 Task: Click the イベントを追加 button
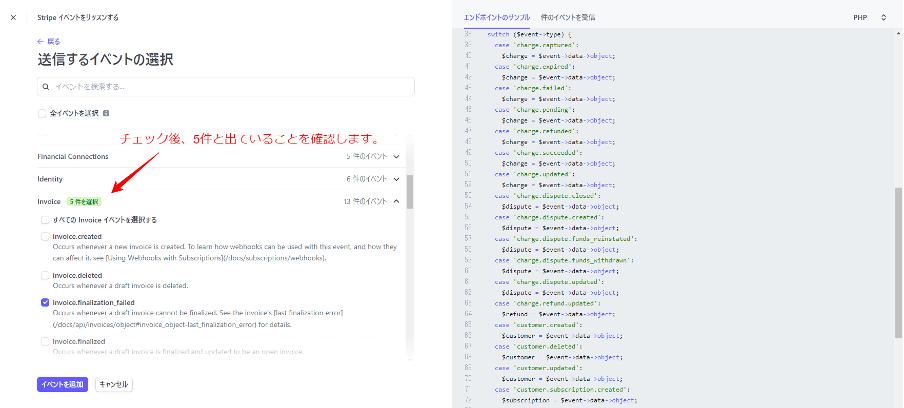tap(63, 384)
